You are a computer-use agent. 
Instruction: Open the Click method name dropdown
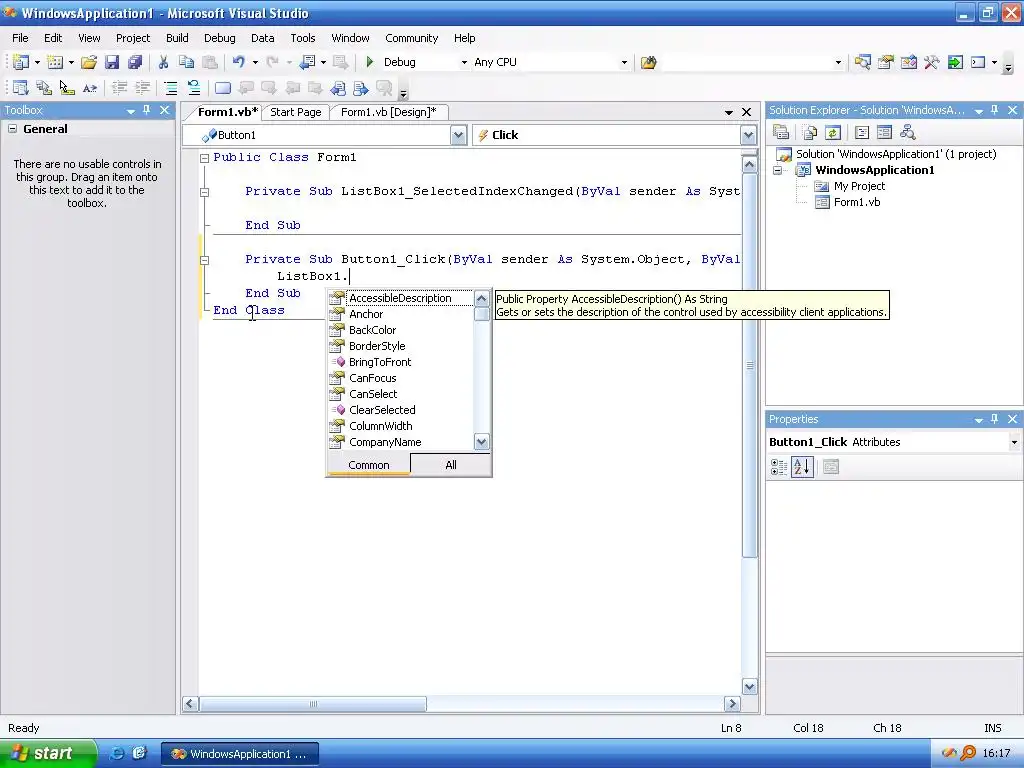tap(748, 135)
